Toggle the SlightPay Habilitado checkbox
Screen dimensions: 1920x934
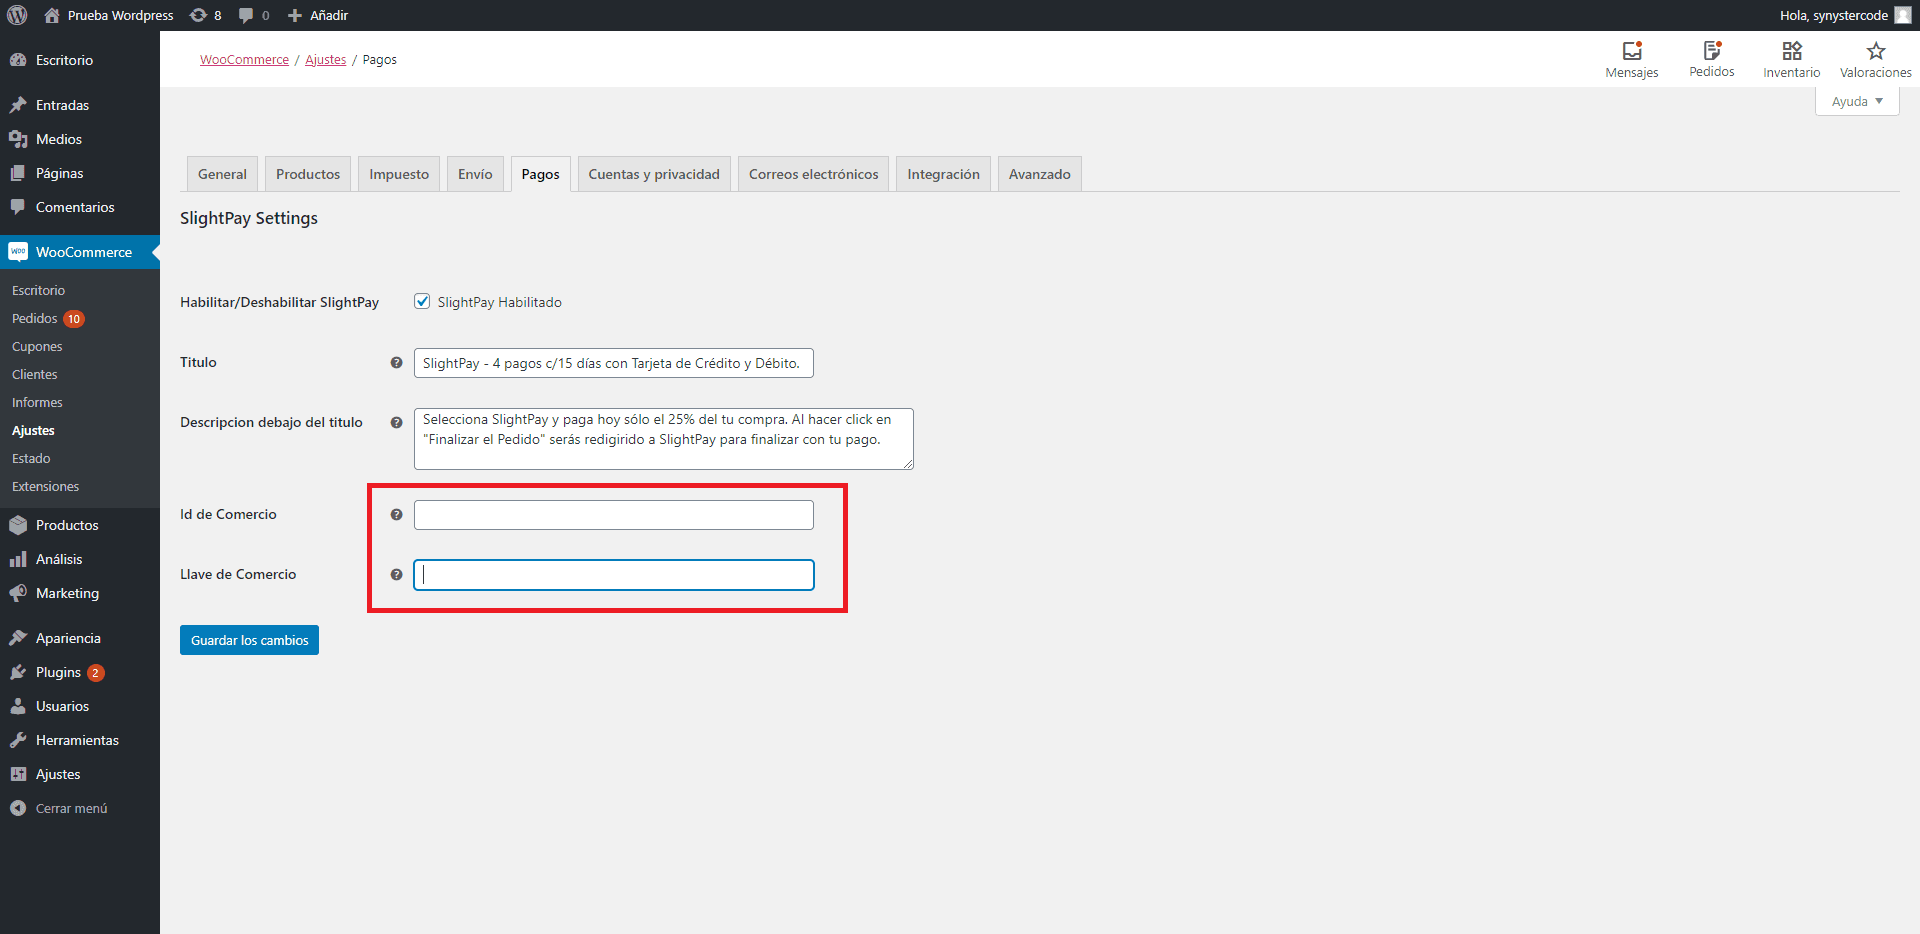coord(422,301)
